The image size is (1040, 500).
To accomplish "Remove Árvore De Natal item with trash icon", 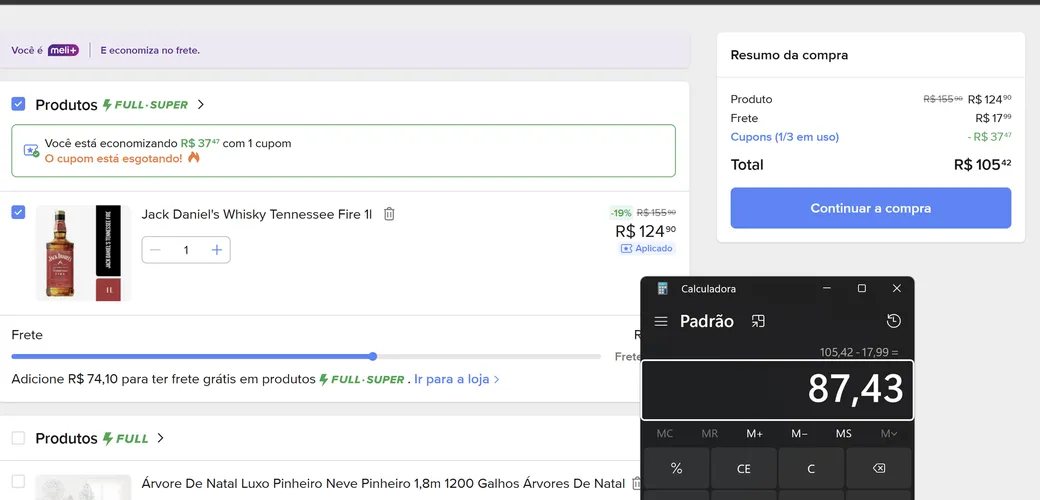I will (637, 483).
